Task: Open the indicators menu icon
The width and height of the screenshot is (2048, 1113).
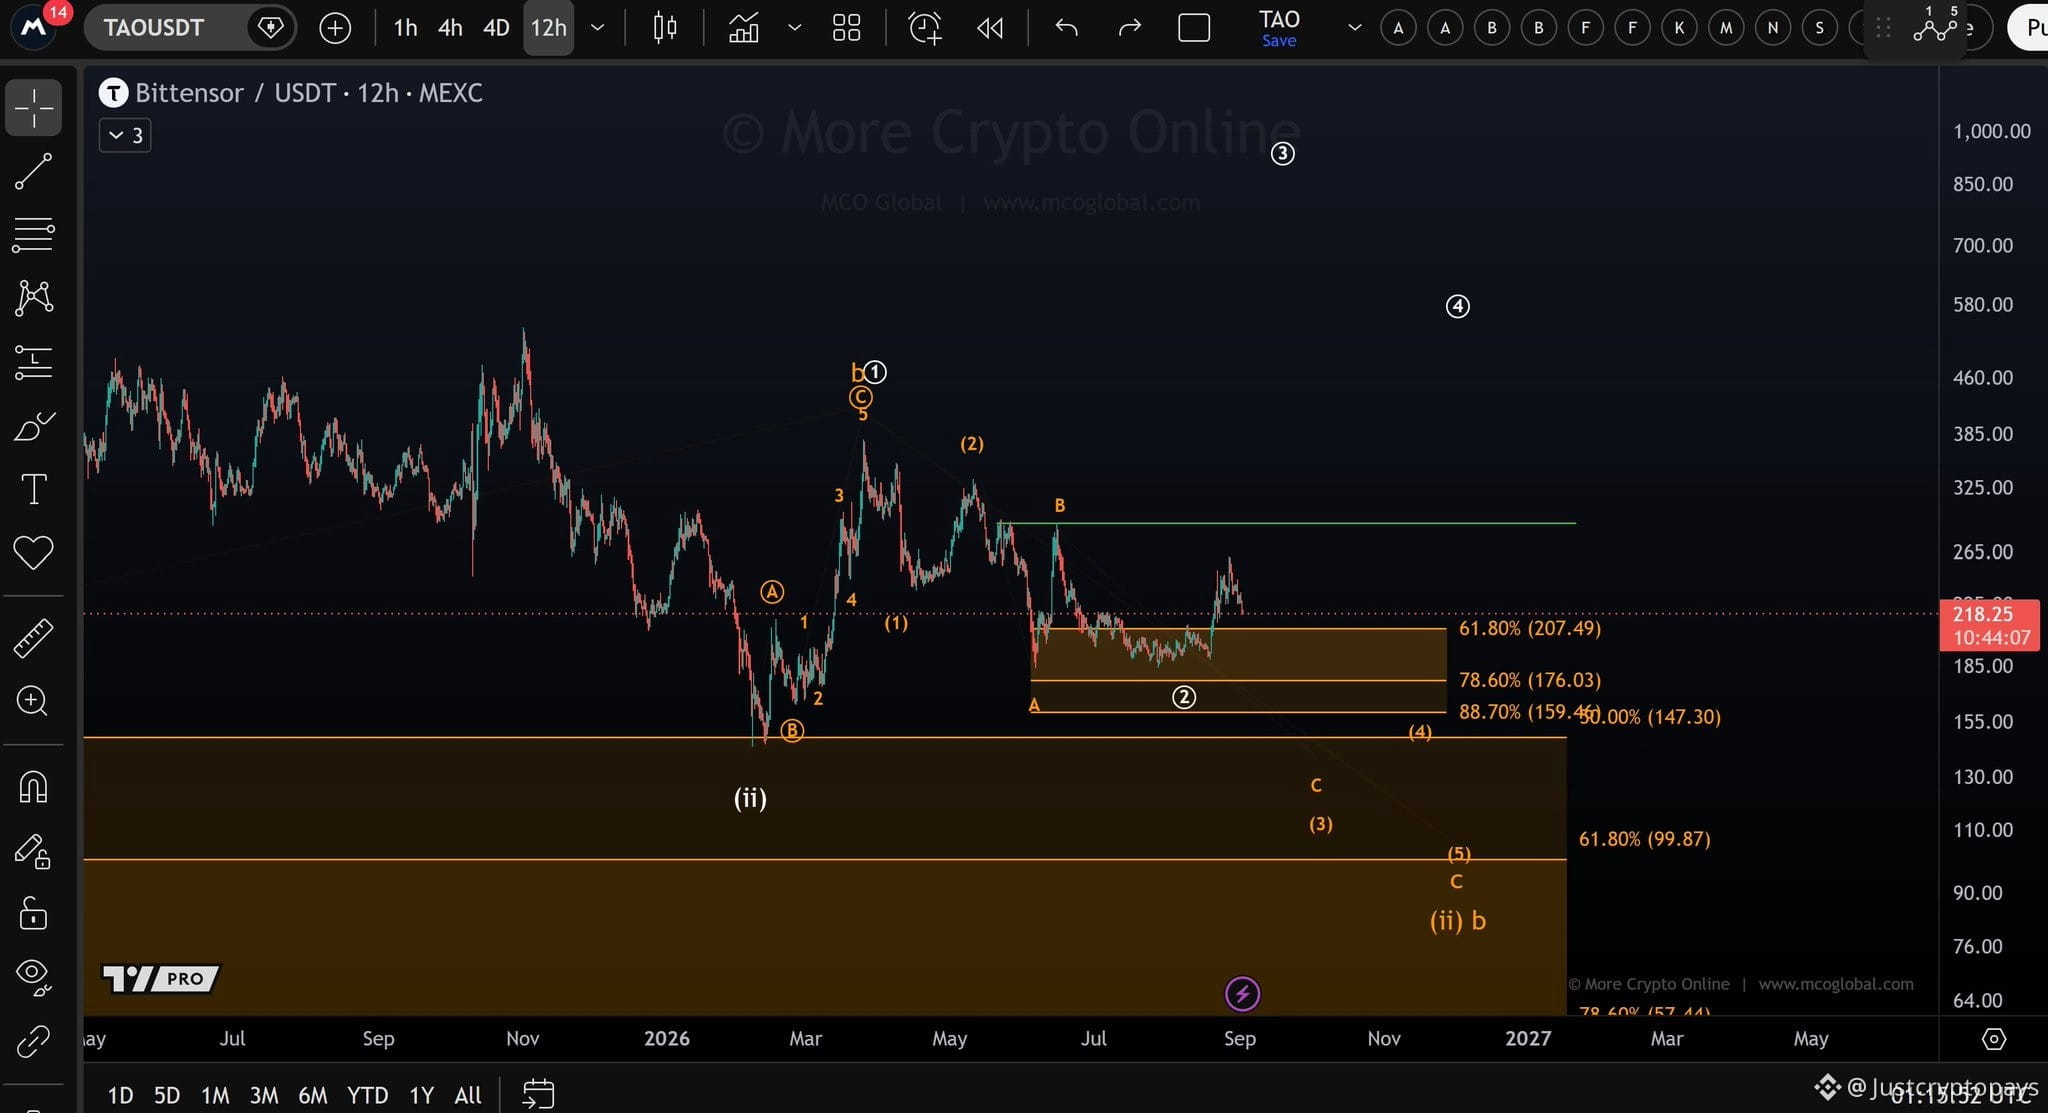Action: 743,28
